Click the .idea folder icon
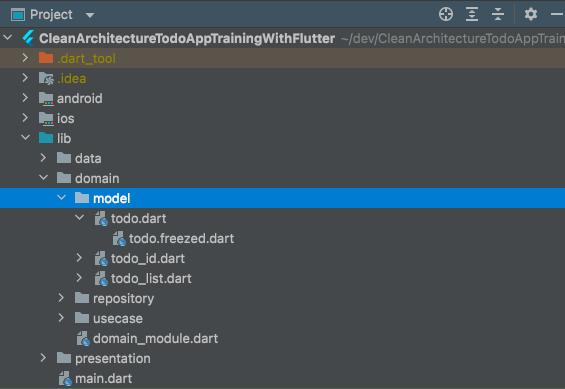Image resolution: width=565 pixels, height=389 pixels. pyautogui.click(x=46, y=78)
